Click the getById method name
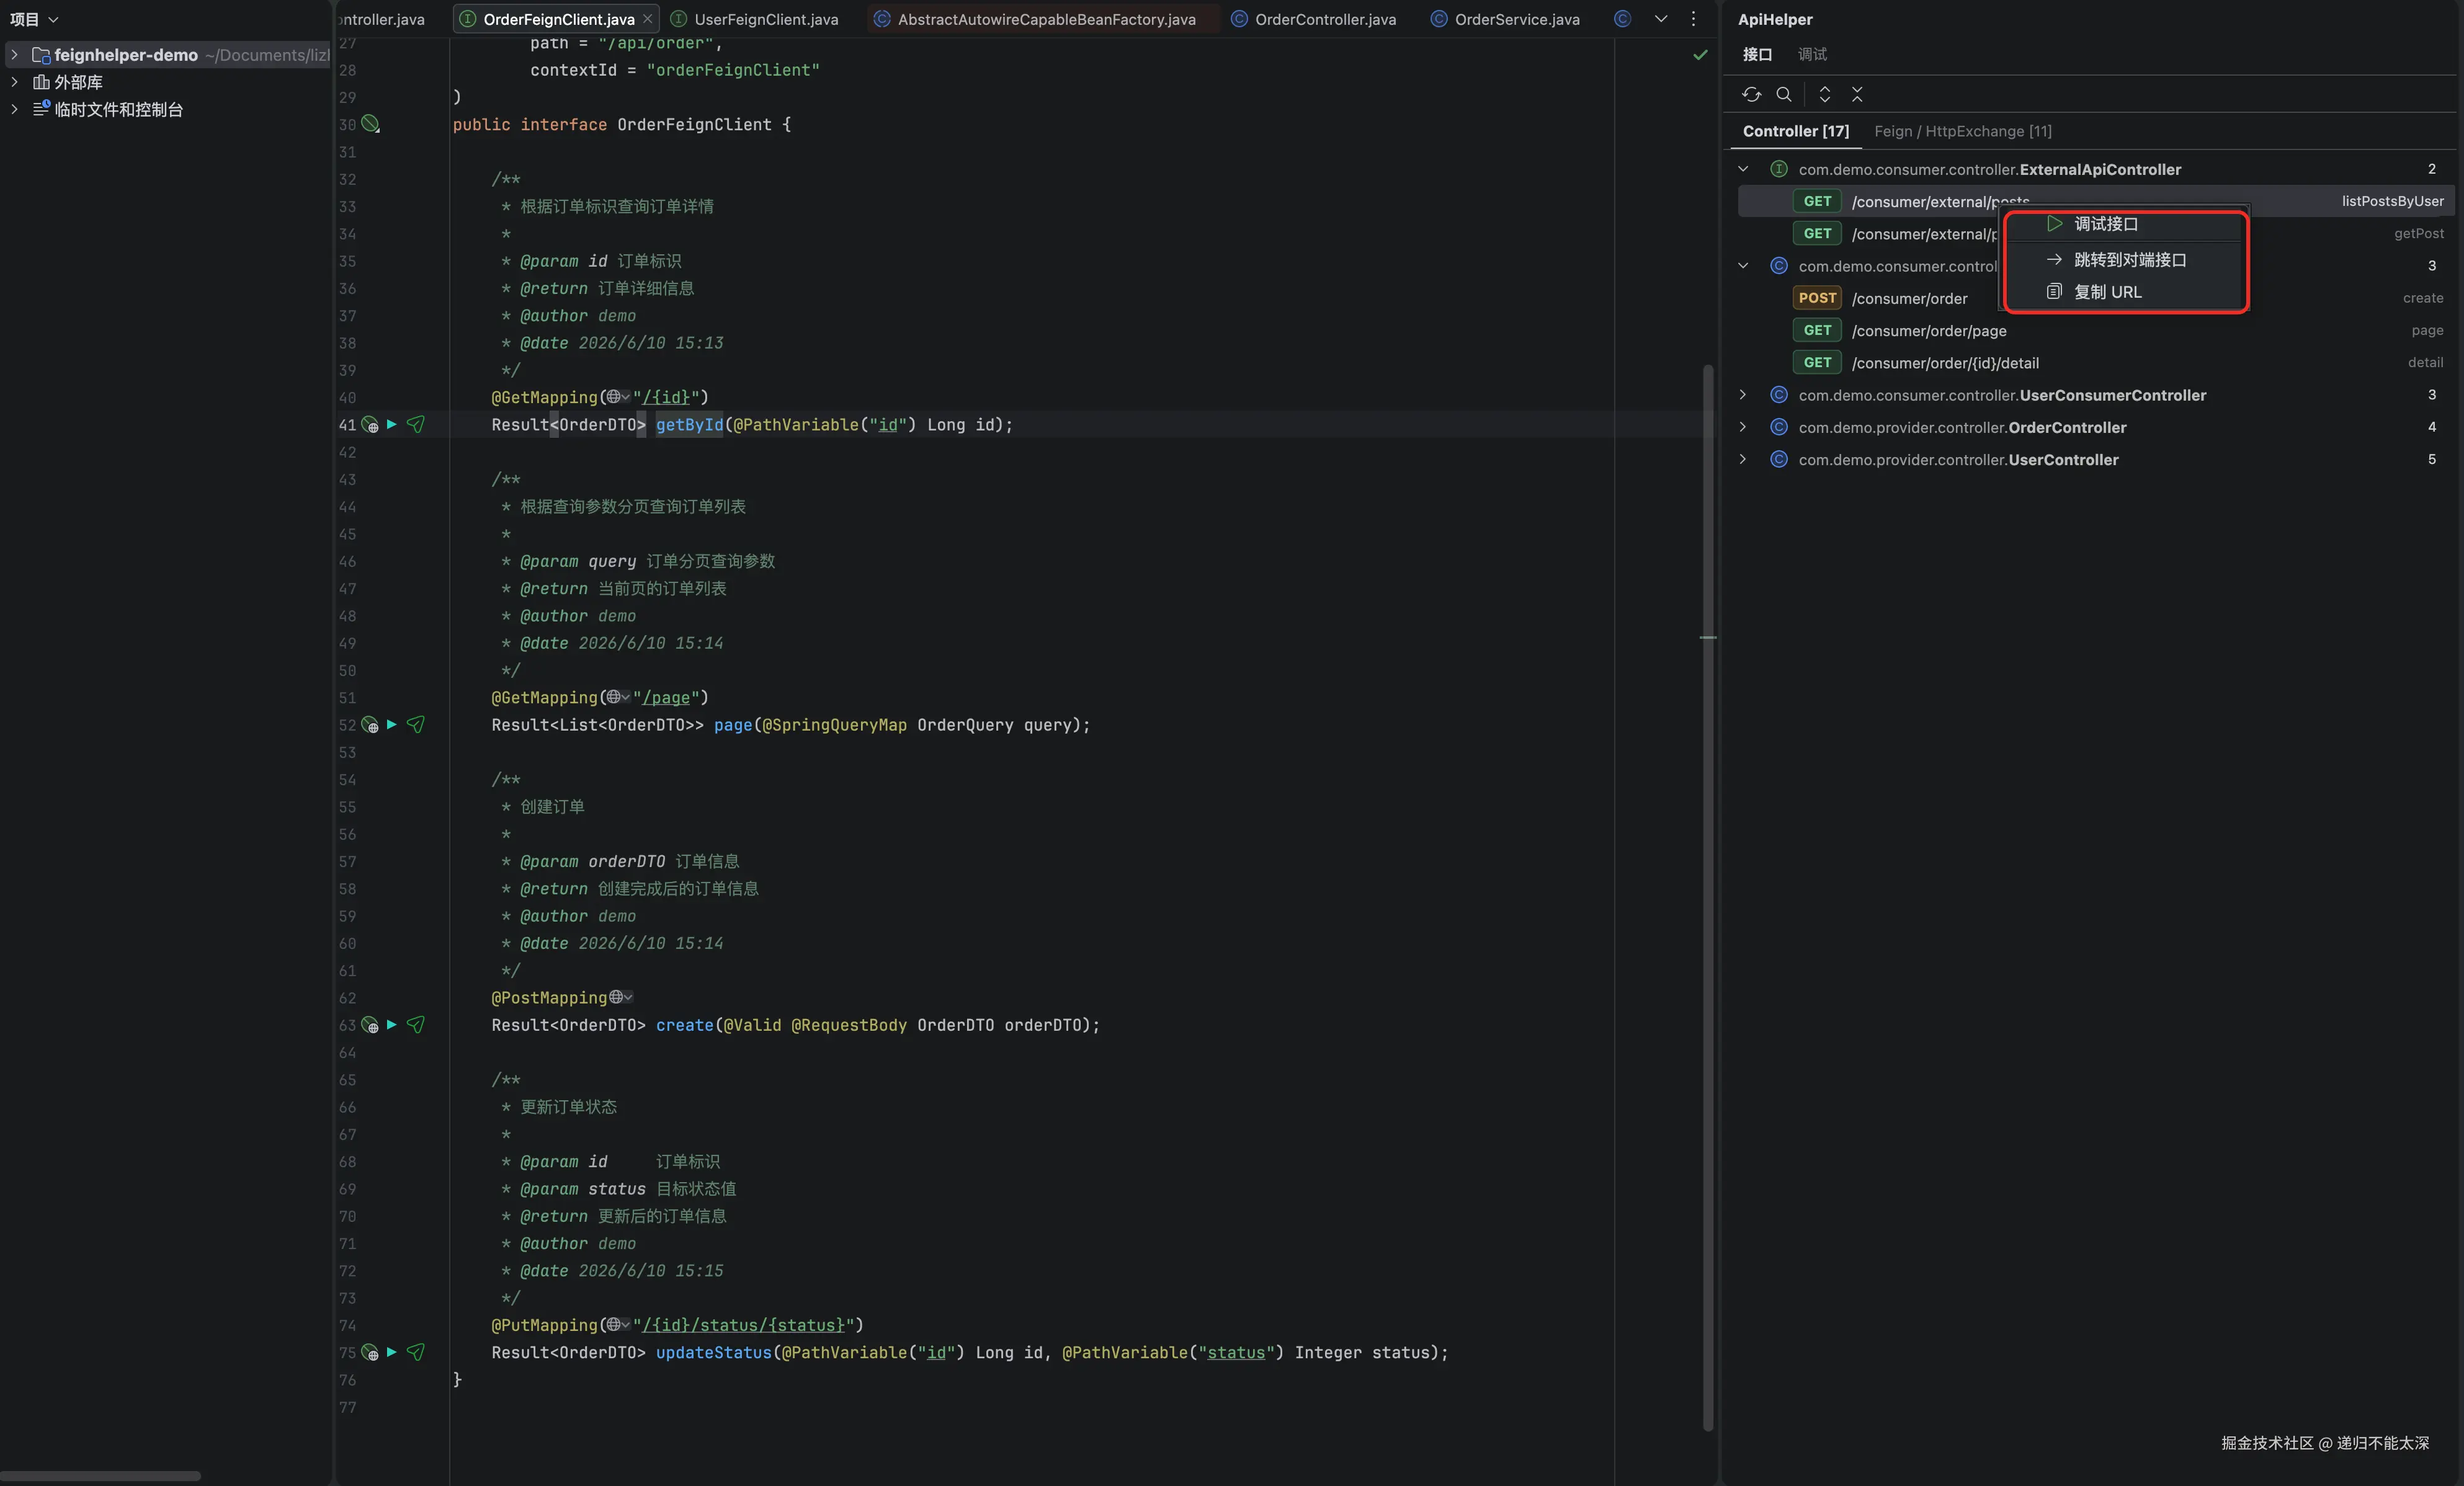Viewport: 2464px width, 1486px height. [689, 425]
